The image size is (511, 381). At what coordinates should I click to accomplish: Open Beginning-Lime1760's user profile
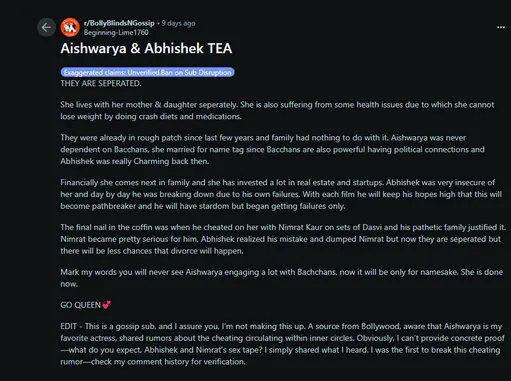pyautogui.click(x=116, y=32)
